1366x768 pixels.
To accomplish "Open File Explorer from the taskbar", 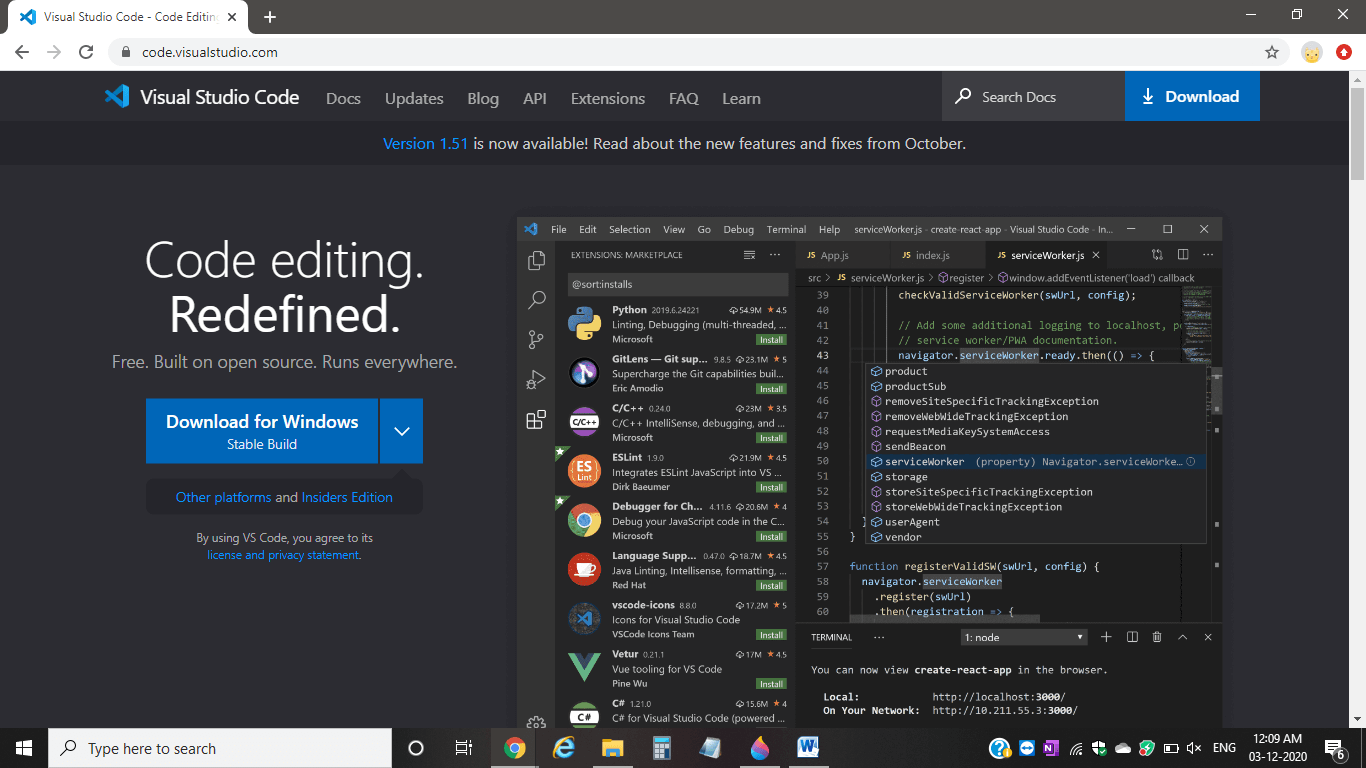I will pyautogui.click(x=613, y=748).
